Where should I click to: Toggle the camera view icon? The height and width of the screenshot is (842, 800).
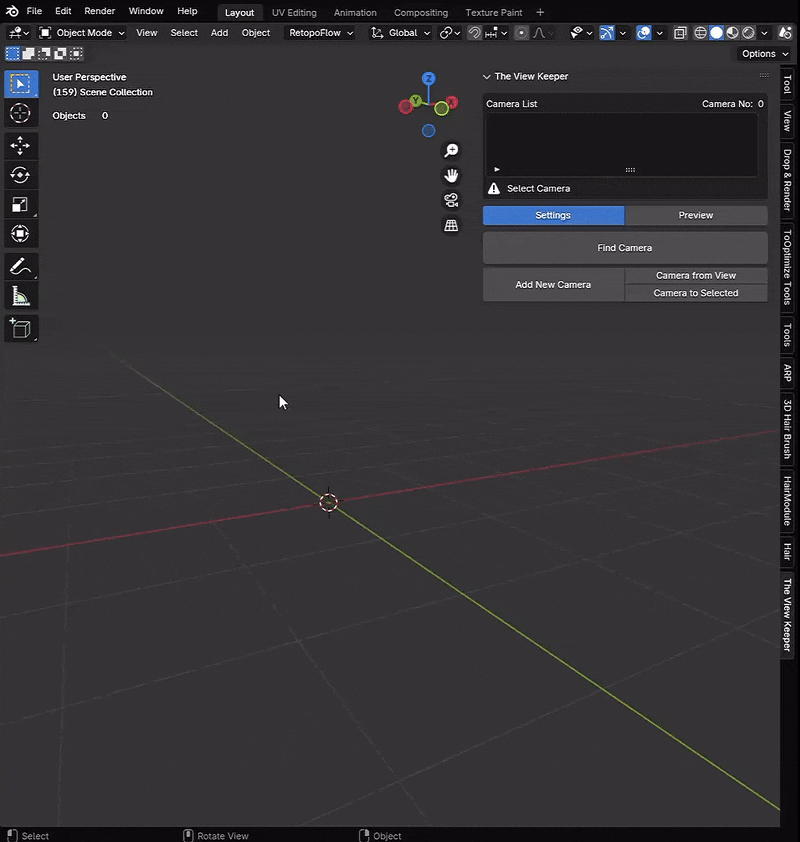pos(451,200)
